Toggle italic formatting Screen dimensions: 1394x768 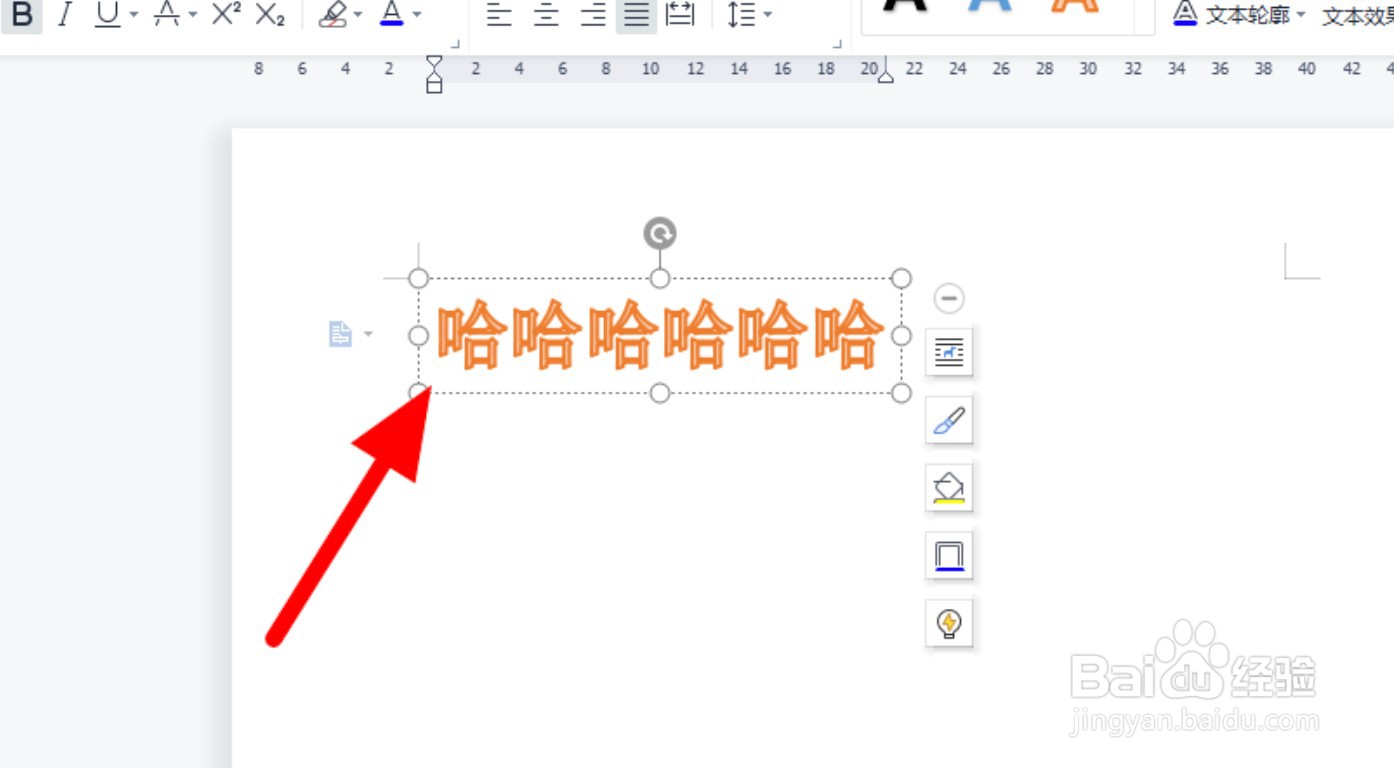[65, 15]
